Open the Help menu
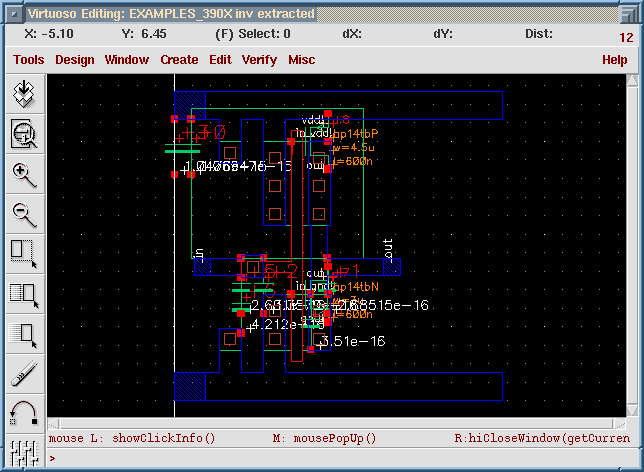 click(x=614, y=60)
